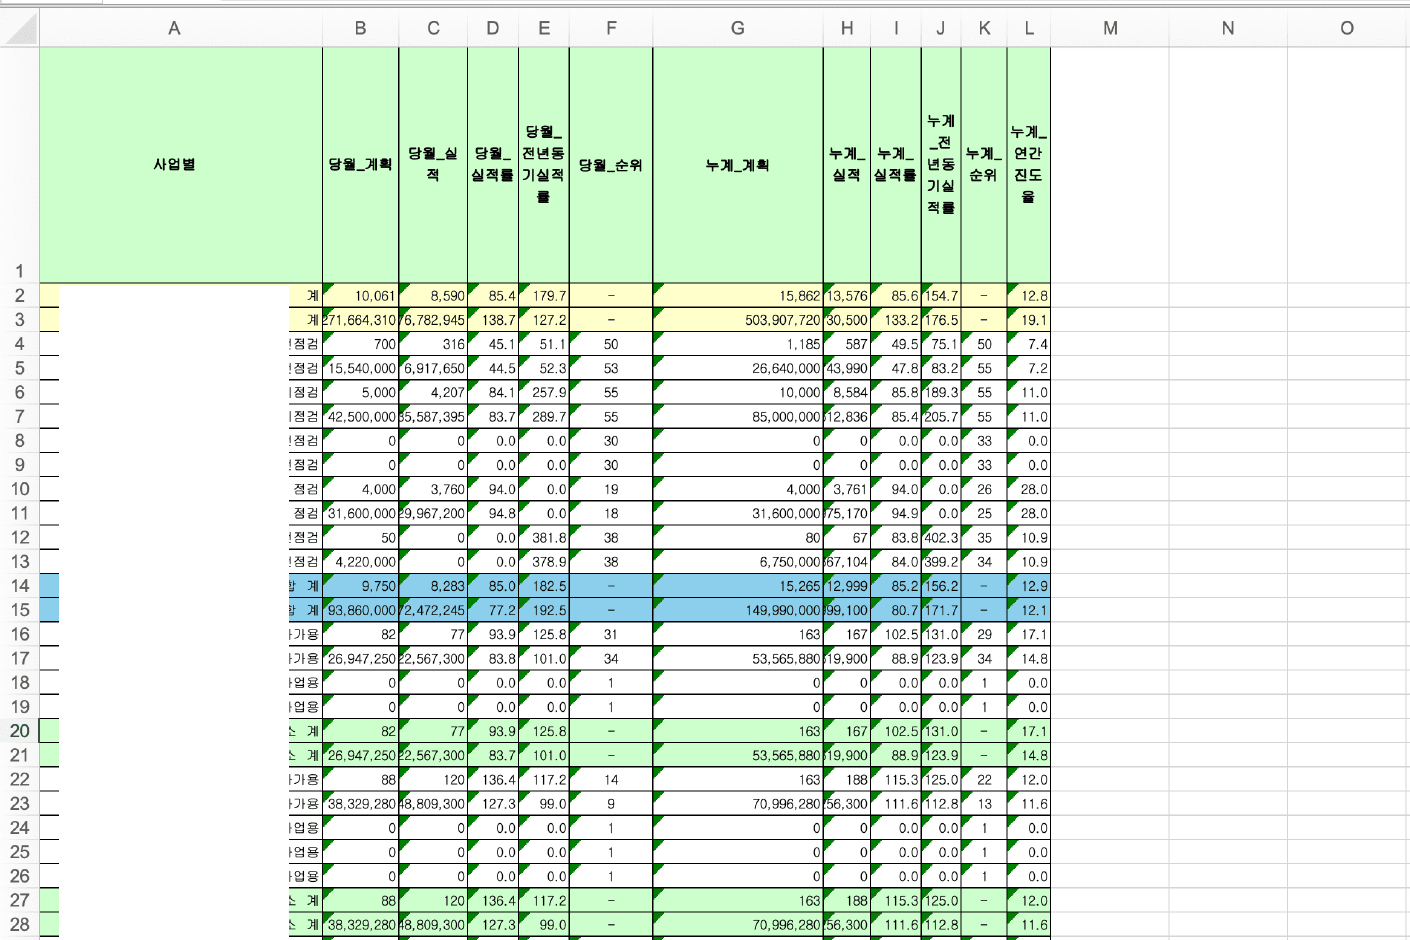Click the 누계_계획 header cell
Viewport: 1410px width, 940px height.
[x=738, y=165]
